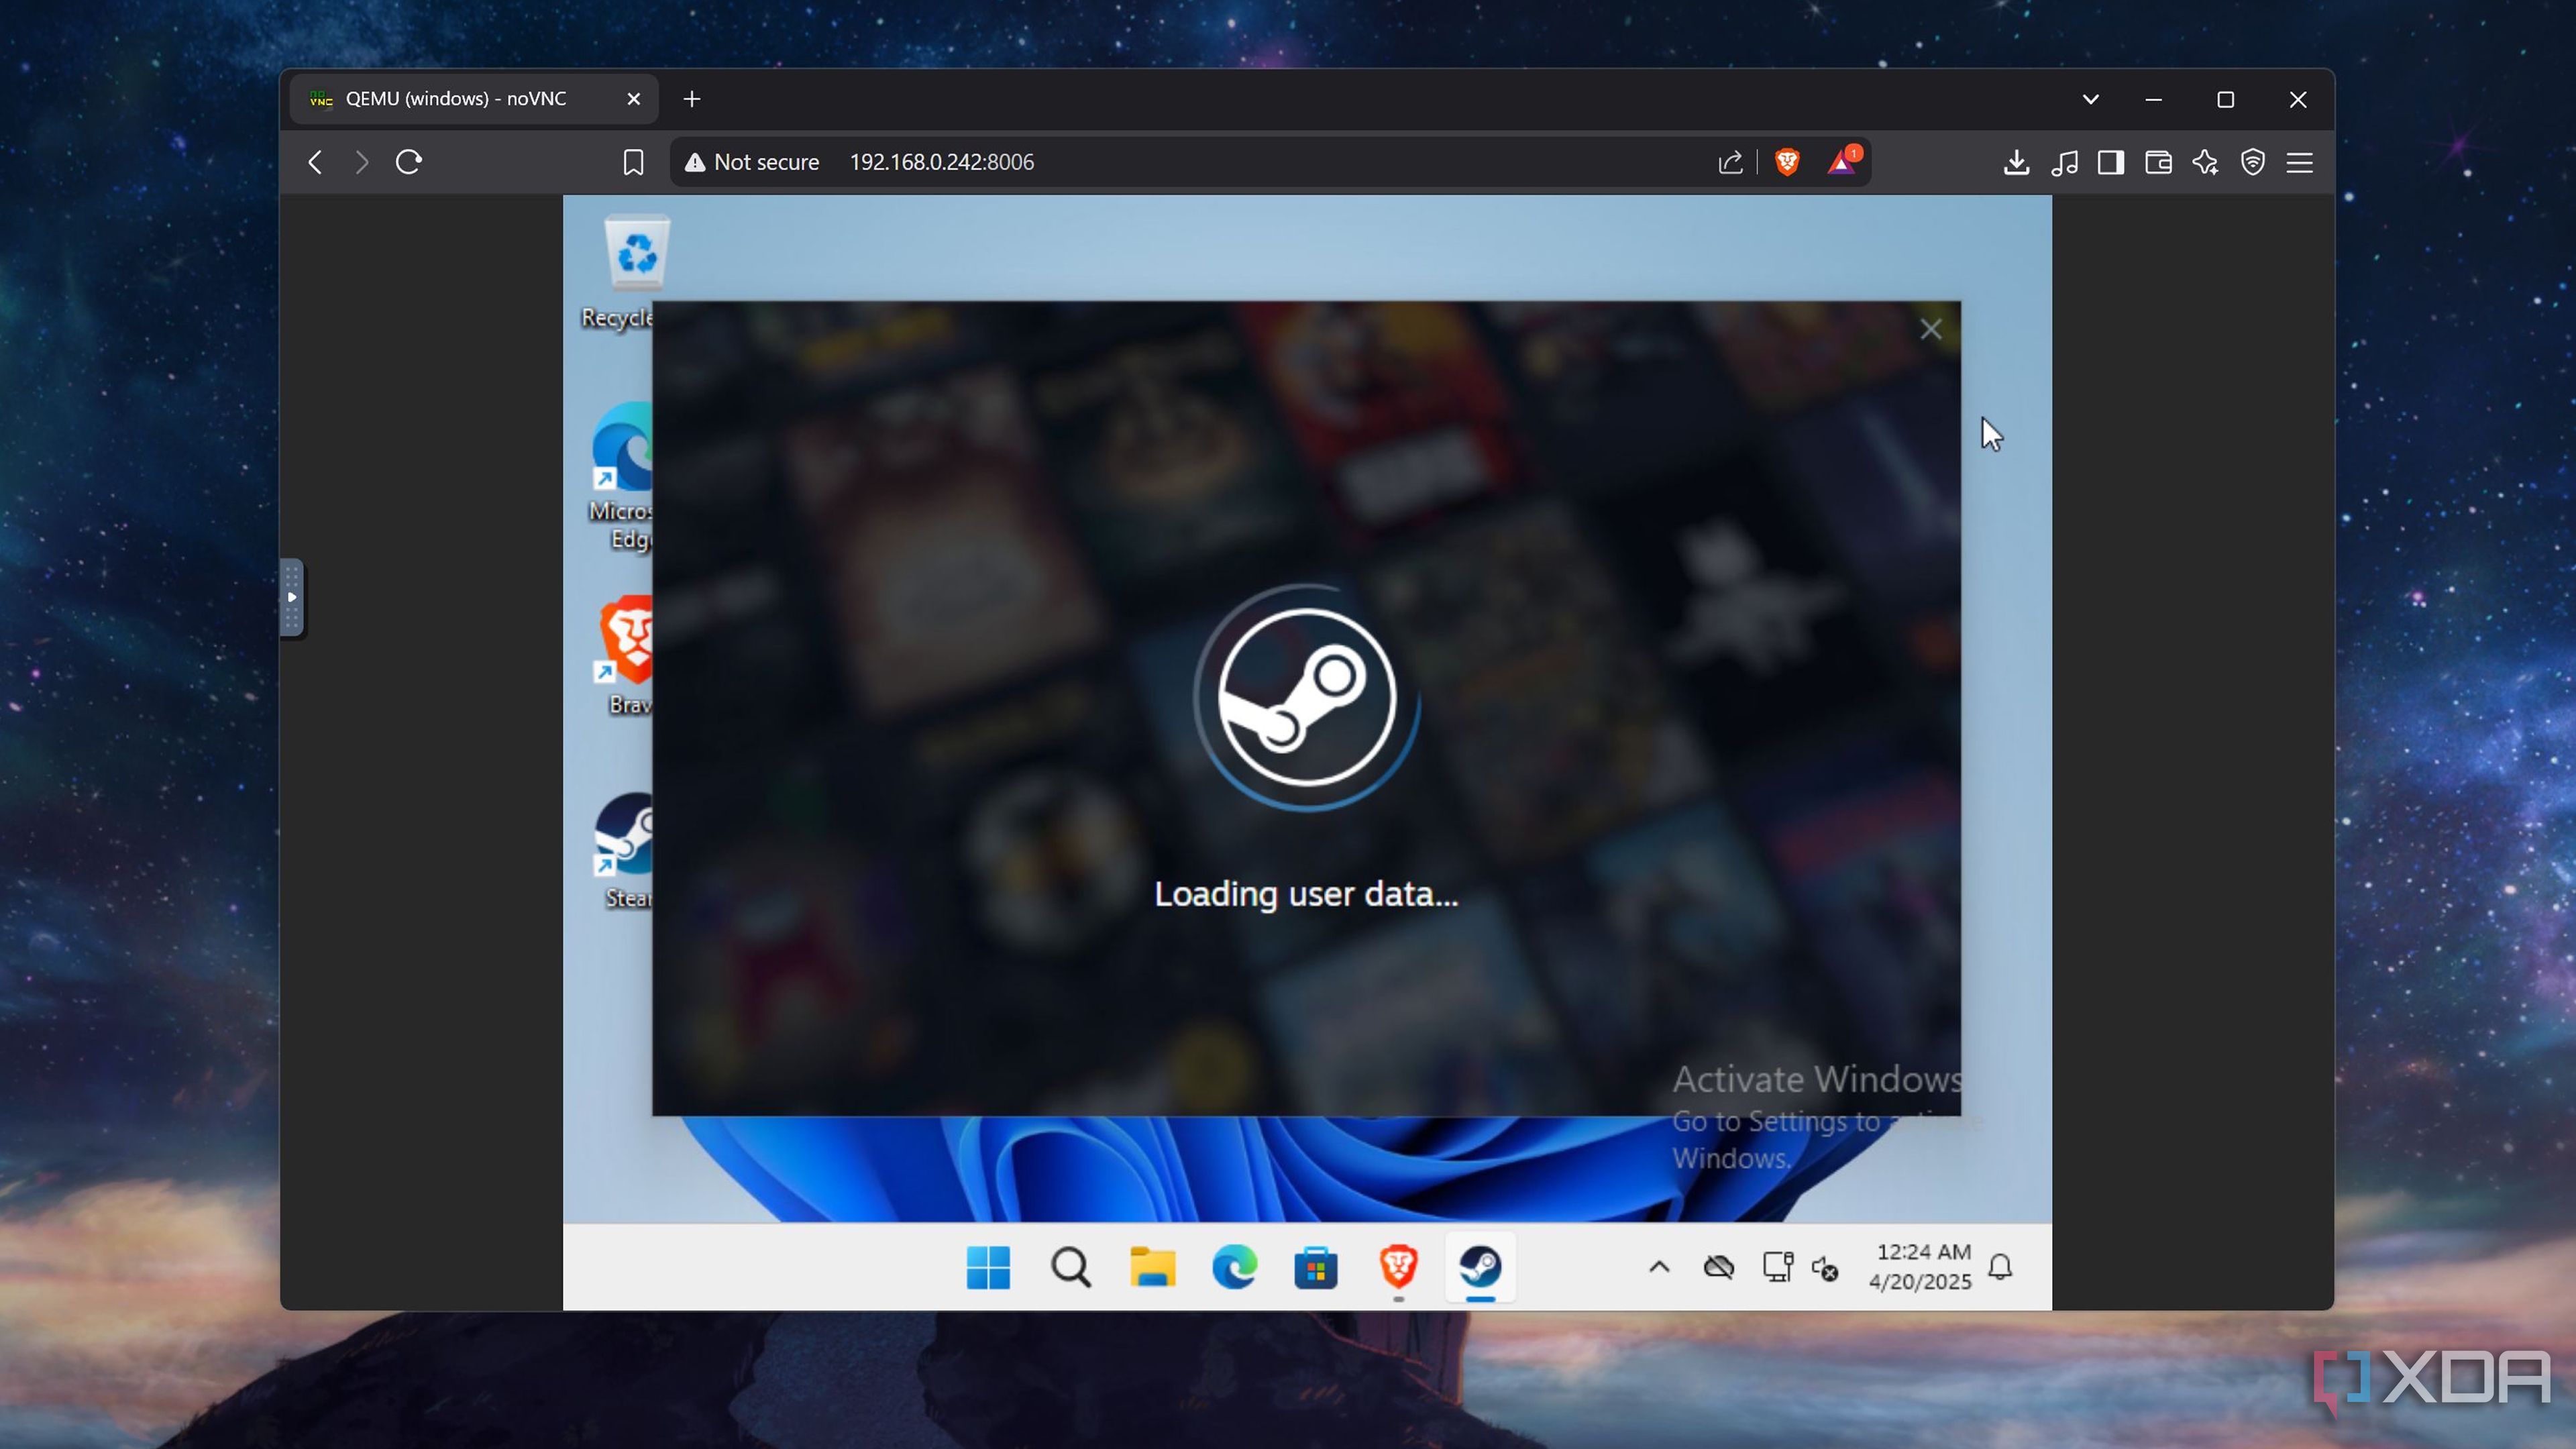Select the QEMU (windows) - noVNC tab
Image resolution: width=2576 pixels, height=1449 pixels.
pos(456,99)
